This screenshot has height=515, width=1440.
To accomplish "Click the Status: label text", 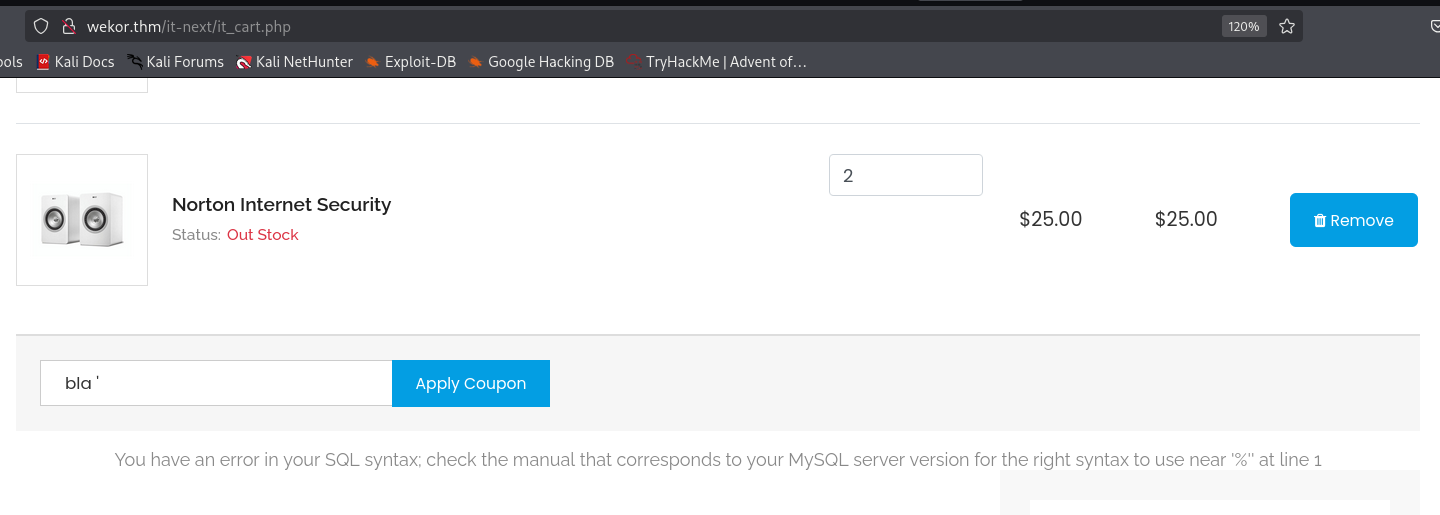I will tap(196, 235).
